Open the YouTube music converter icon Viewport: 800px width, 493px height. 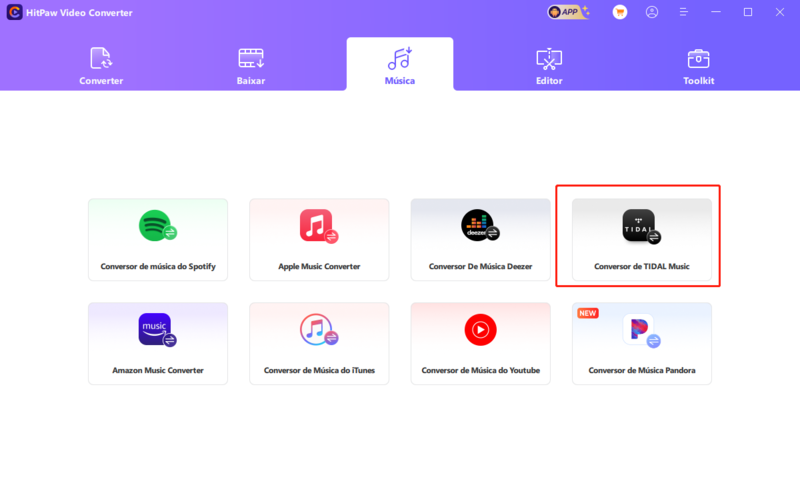(x=480, y=330)
